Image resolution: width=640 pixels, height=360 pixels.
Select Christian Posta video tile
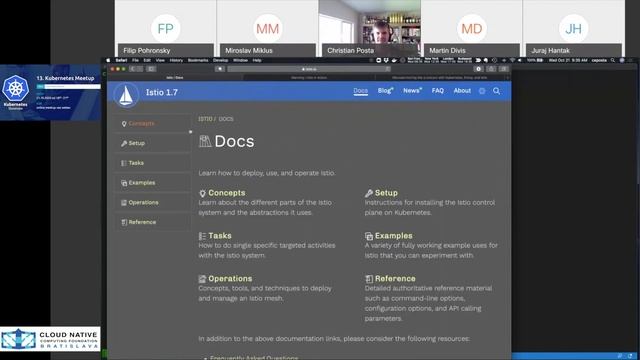(369, 29)
